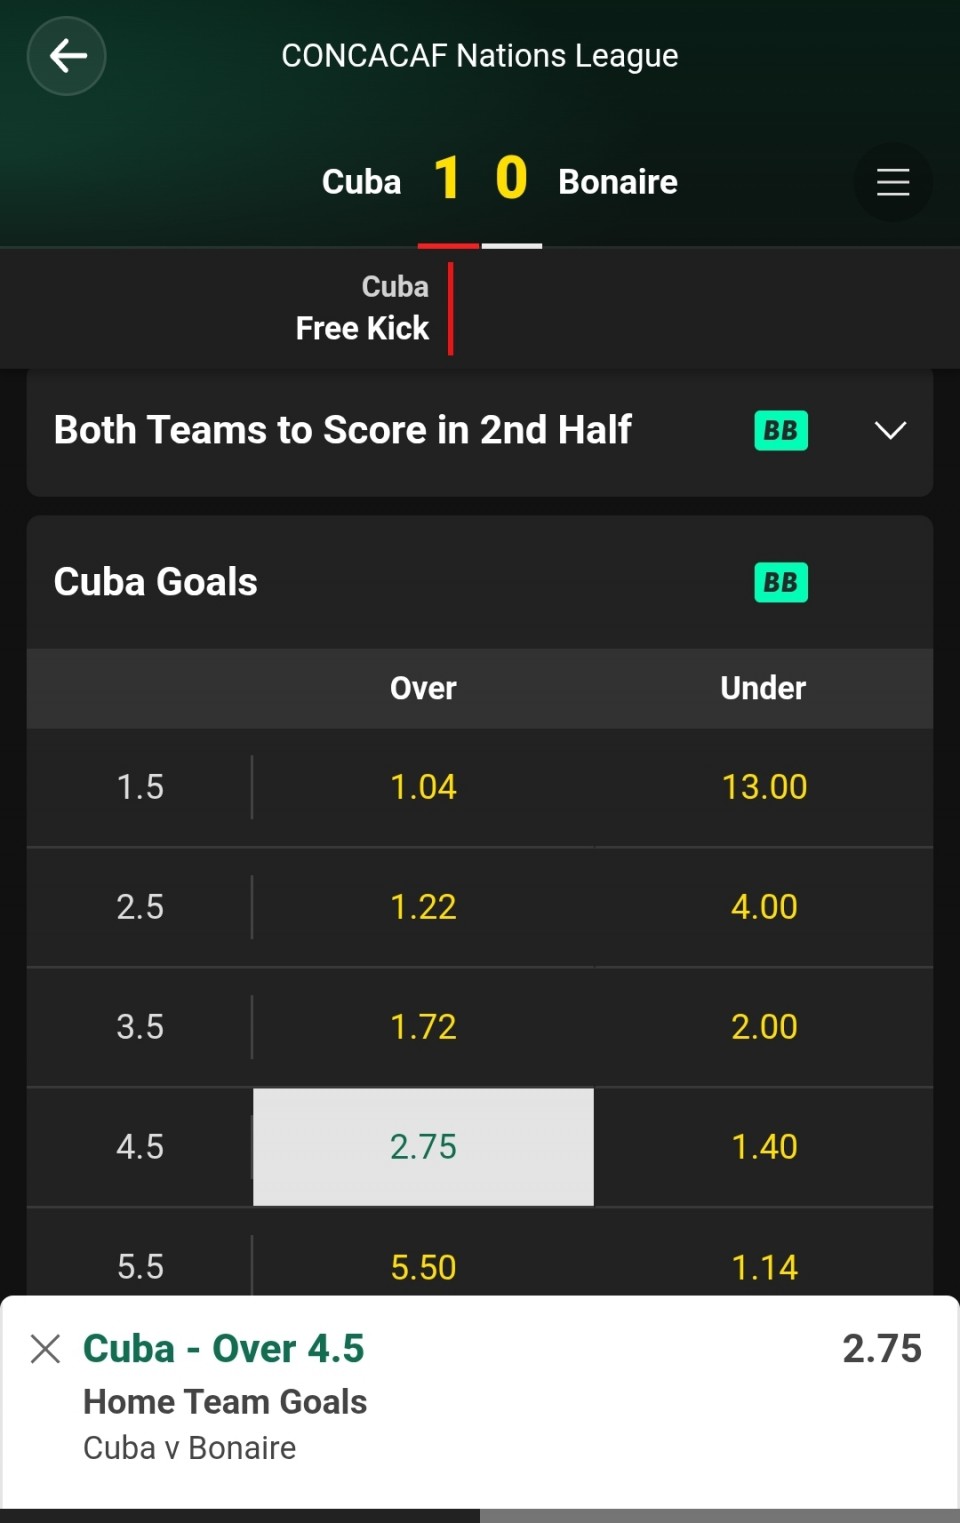Tap the back arrow icon
The image size is (960, 1523).
pyautogui.click(x=67, y=56)
